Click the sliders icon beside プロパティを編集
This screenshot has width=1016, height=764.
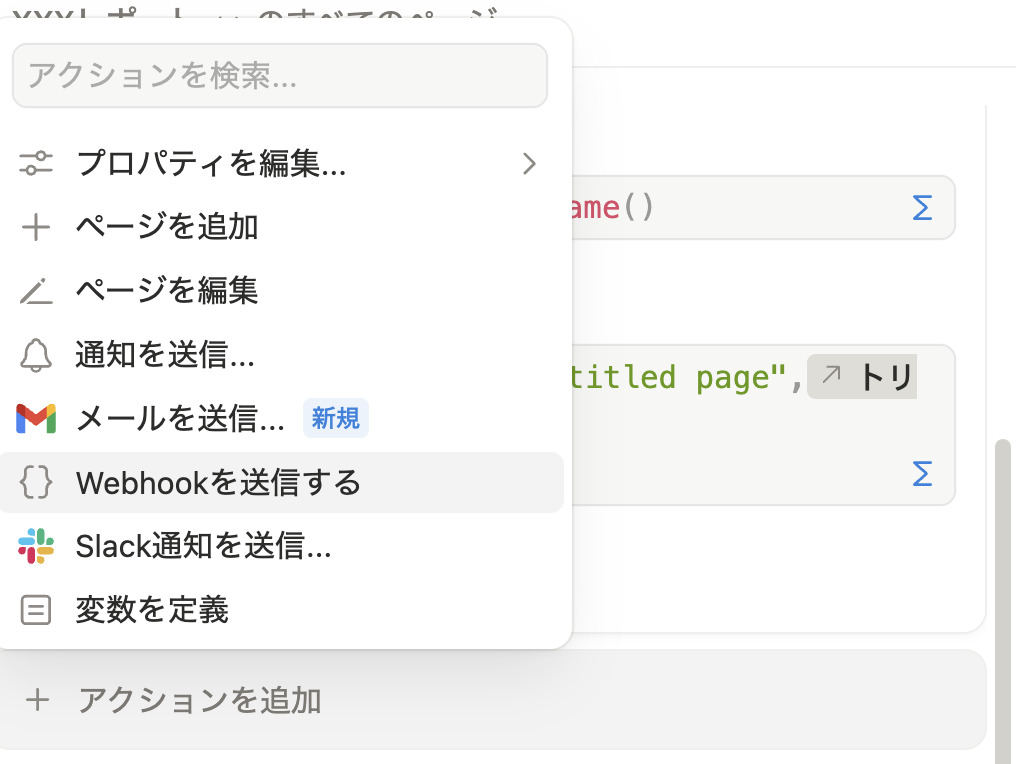(36, 164)
